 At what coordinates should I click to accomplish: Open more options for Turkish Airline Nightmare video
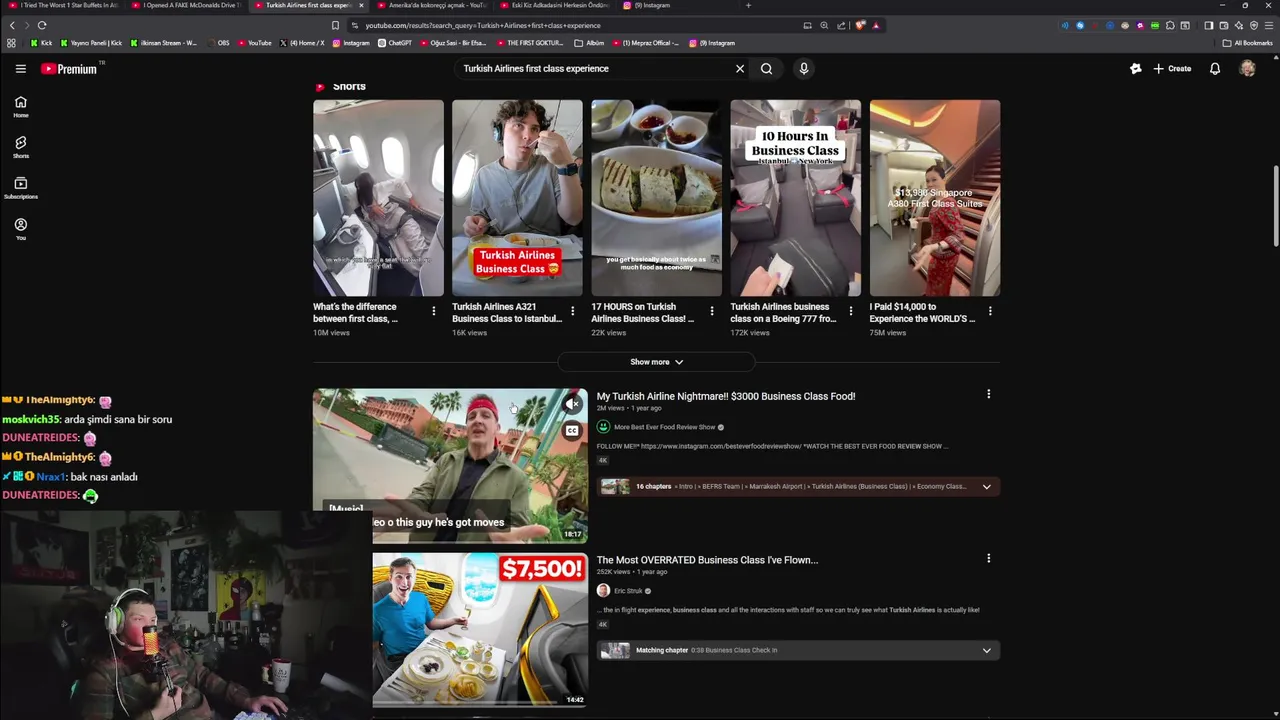click(x=988, y=394)
